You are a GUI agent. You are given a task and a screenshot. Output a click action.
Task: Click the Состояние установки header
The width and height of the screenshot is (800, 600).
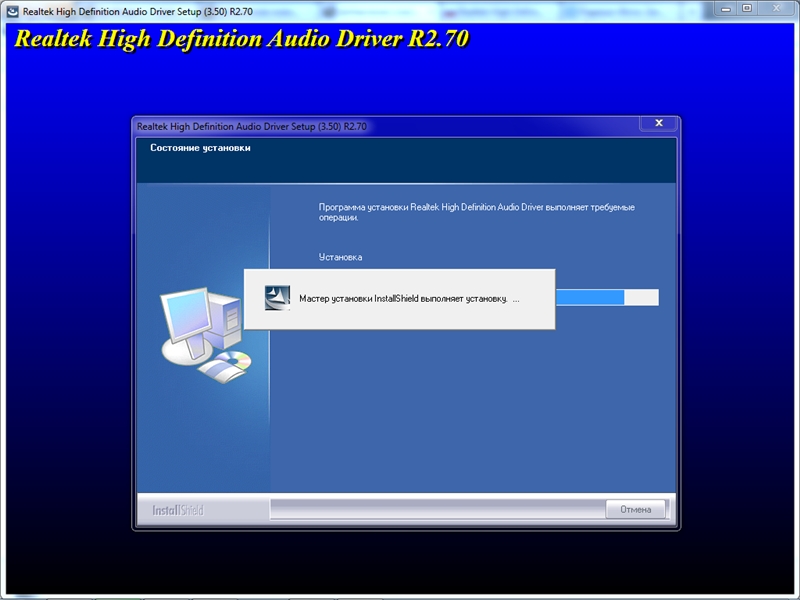tap(200, 148)
